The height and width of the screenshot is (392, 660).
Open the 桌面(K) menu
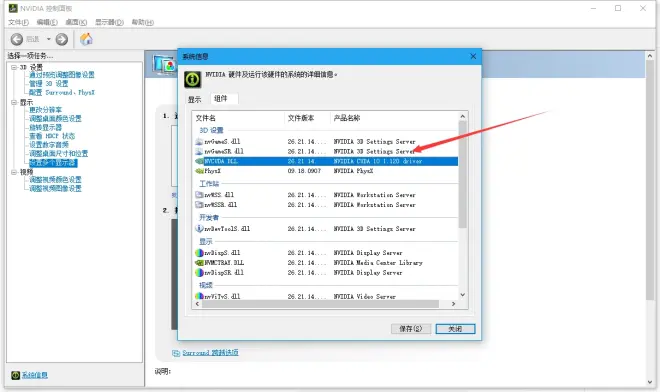[x=76, y=22]
